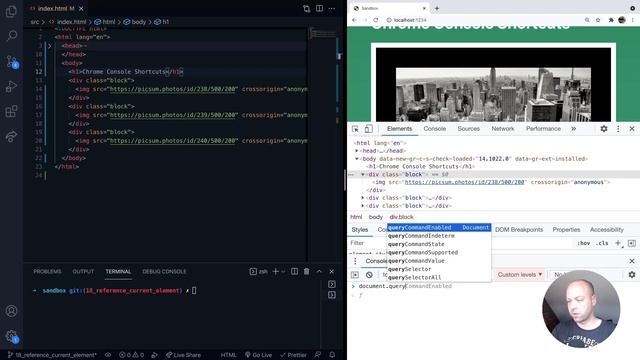Viewport: 640px width, 360px height.
Task: Show the console sidebar
Action: (x=355, y=275)
